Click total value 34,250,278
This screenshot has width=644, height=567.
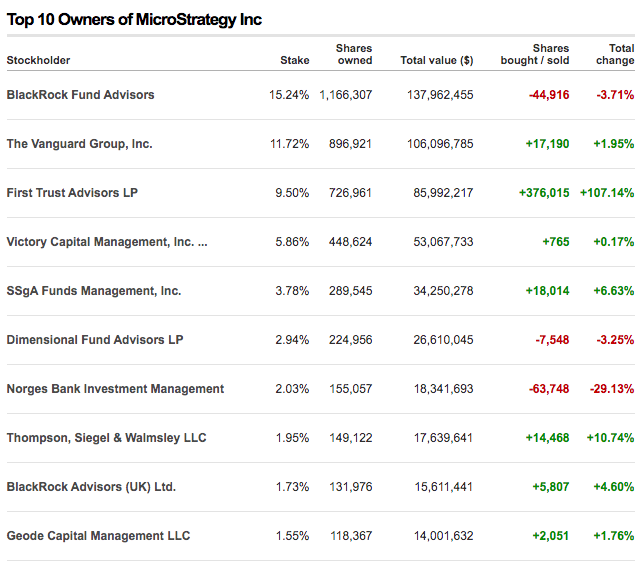pos(443,291)
